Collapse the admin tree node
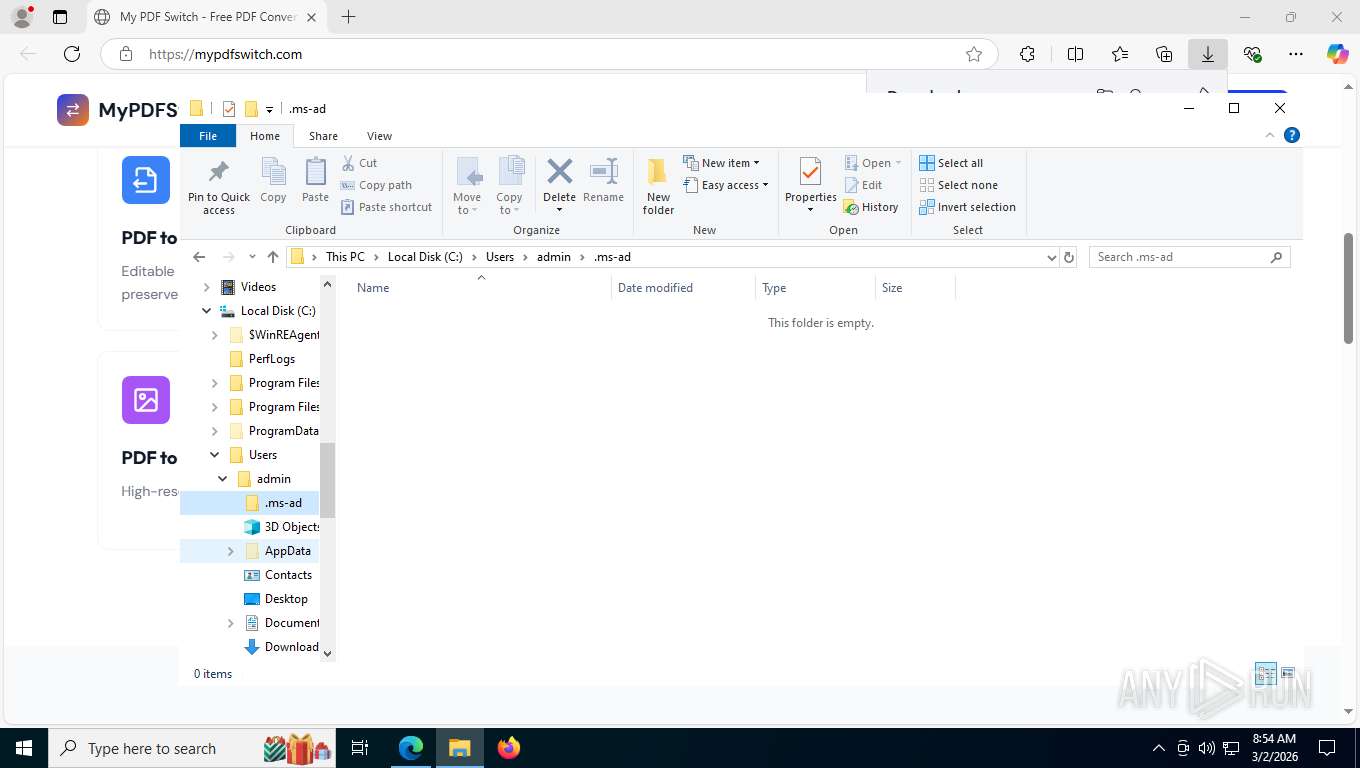Viewport: 1360px width, 768px height. coord(223,479)
